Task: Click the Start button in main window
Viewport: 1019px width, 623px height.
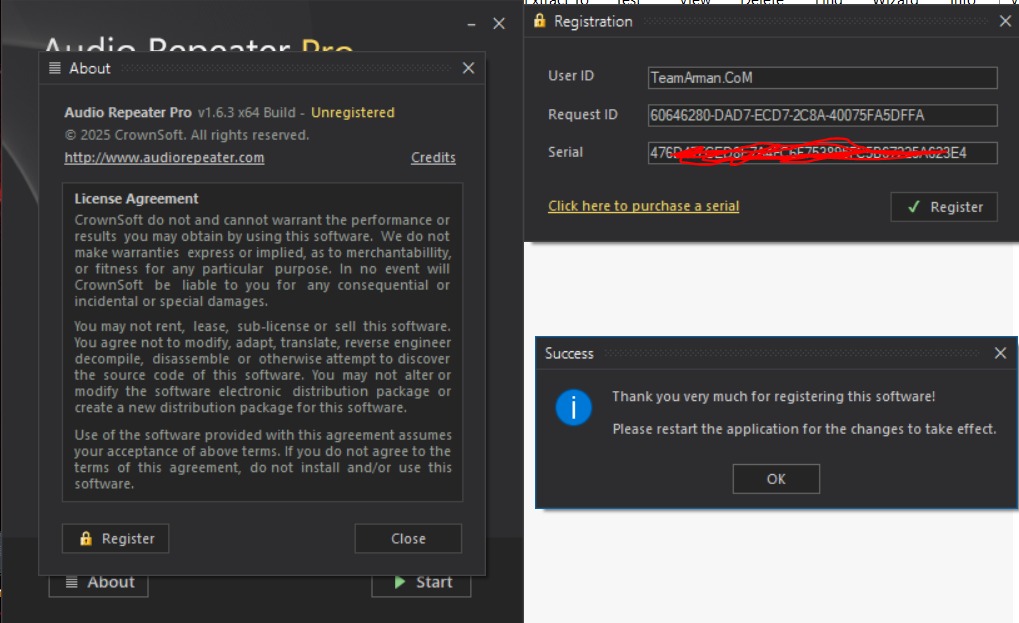Action: (x=421, y=583)
